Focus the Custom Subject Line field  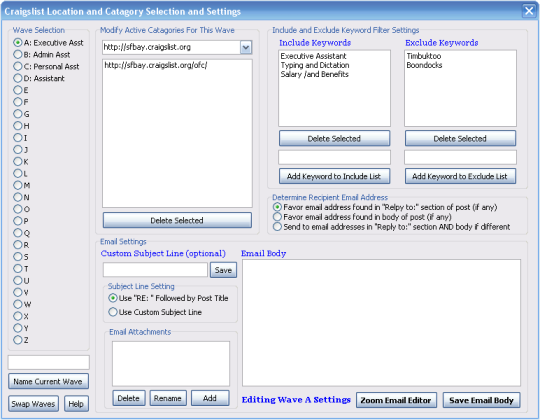(x=155, y=270)
